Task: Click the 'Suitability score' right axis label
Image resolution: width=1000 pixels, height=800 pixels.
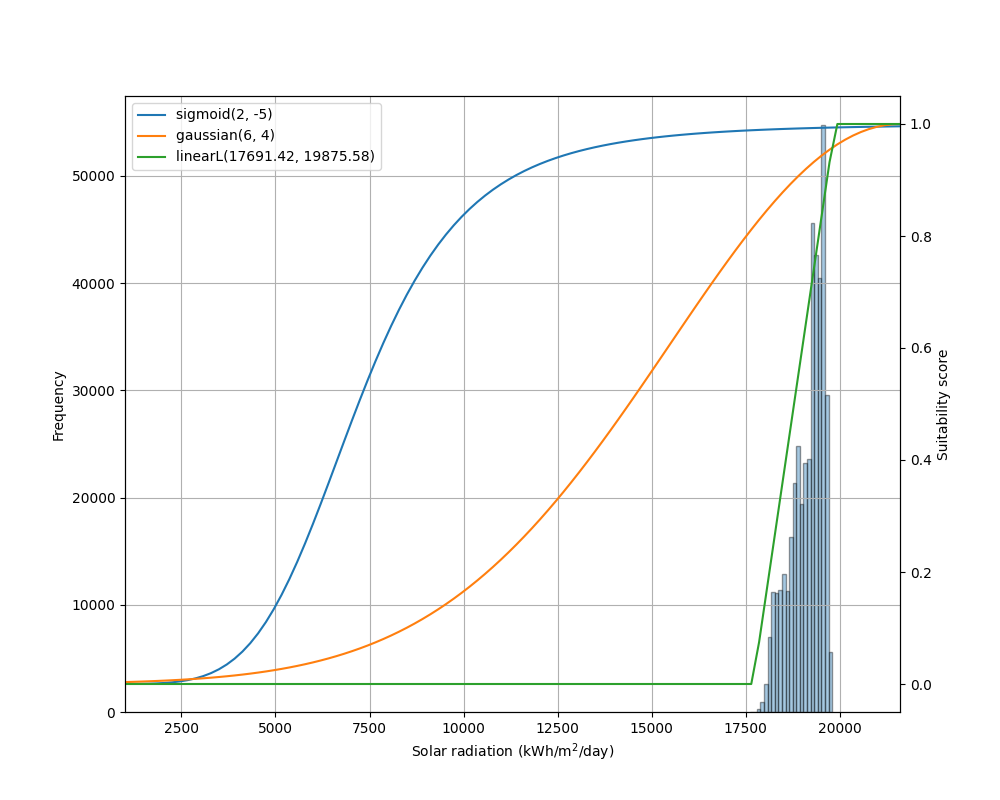Action: (x=943, y=405)
